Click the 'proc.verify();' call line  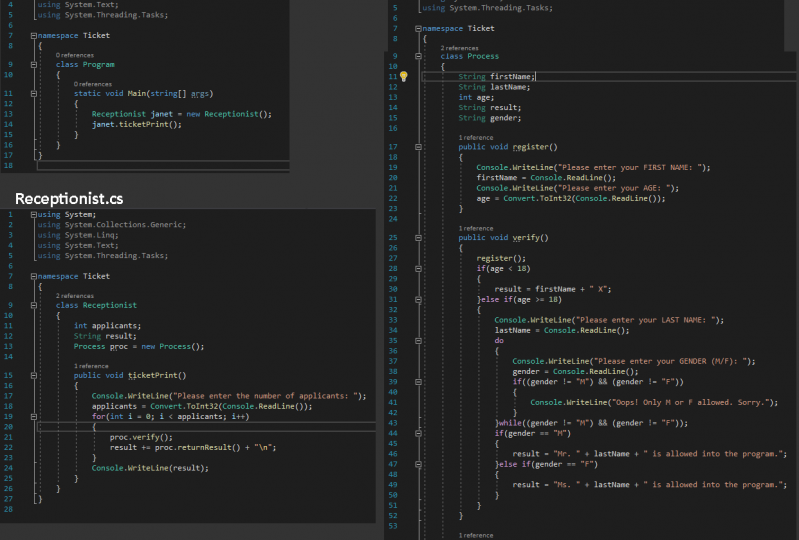click(141, 437)
